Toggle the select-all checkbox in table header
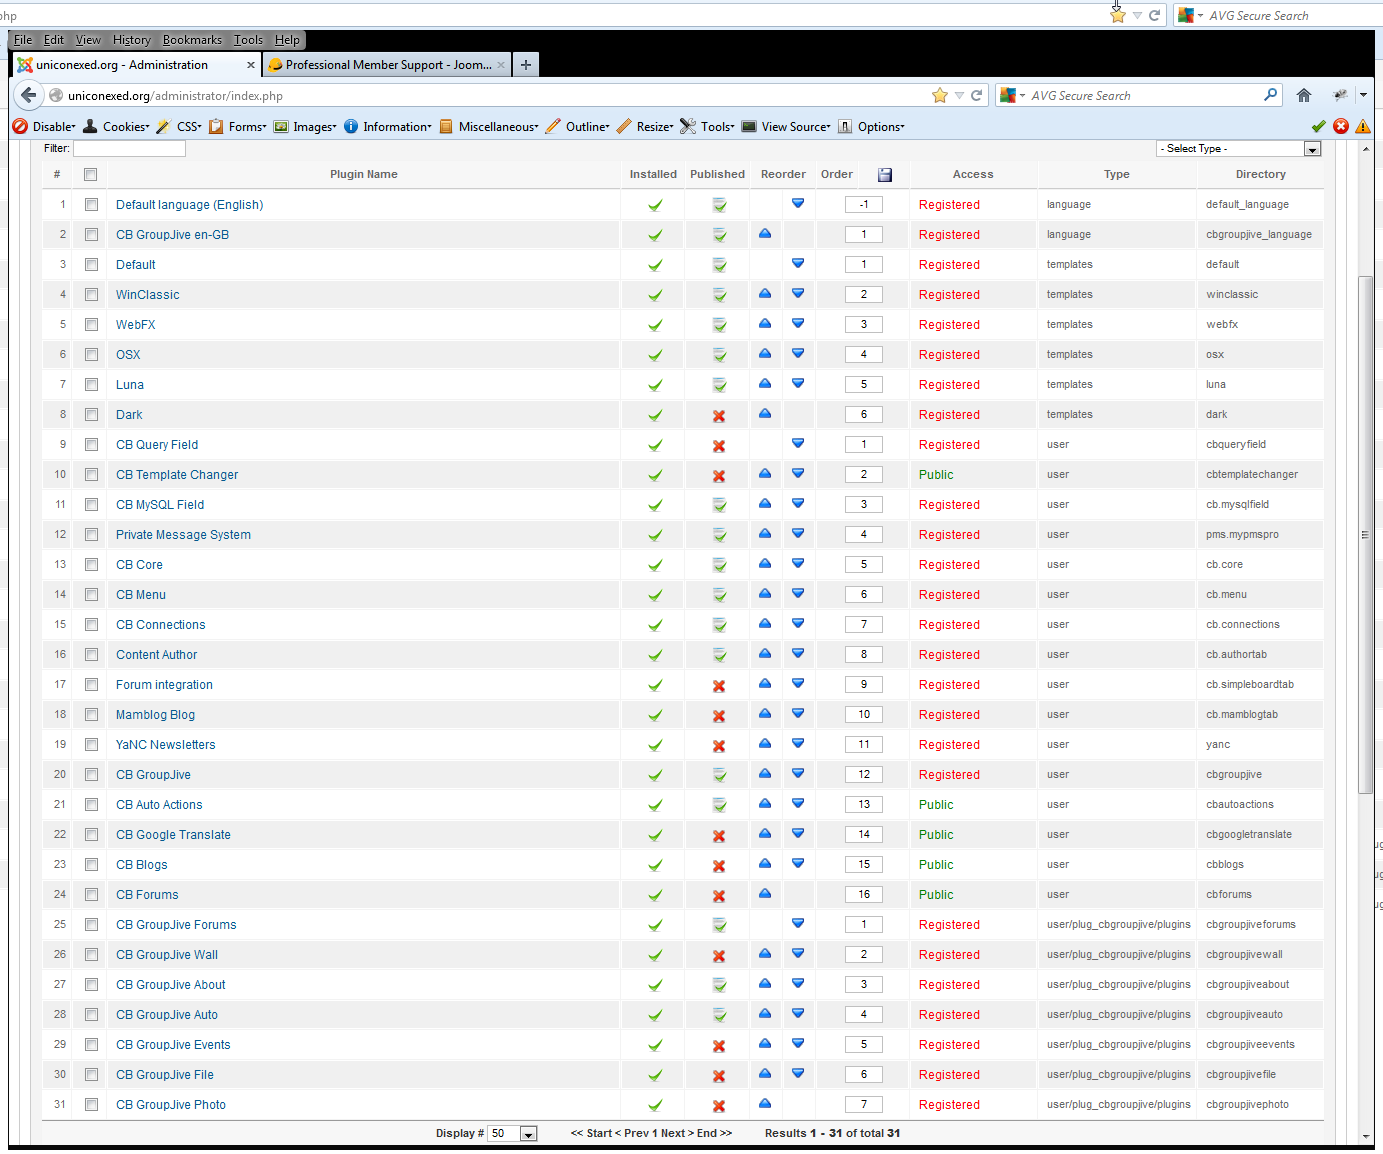The image size is (1383, 1154). click(91, 175)
